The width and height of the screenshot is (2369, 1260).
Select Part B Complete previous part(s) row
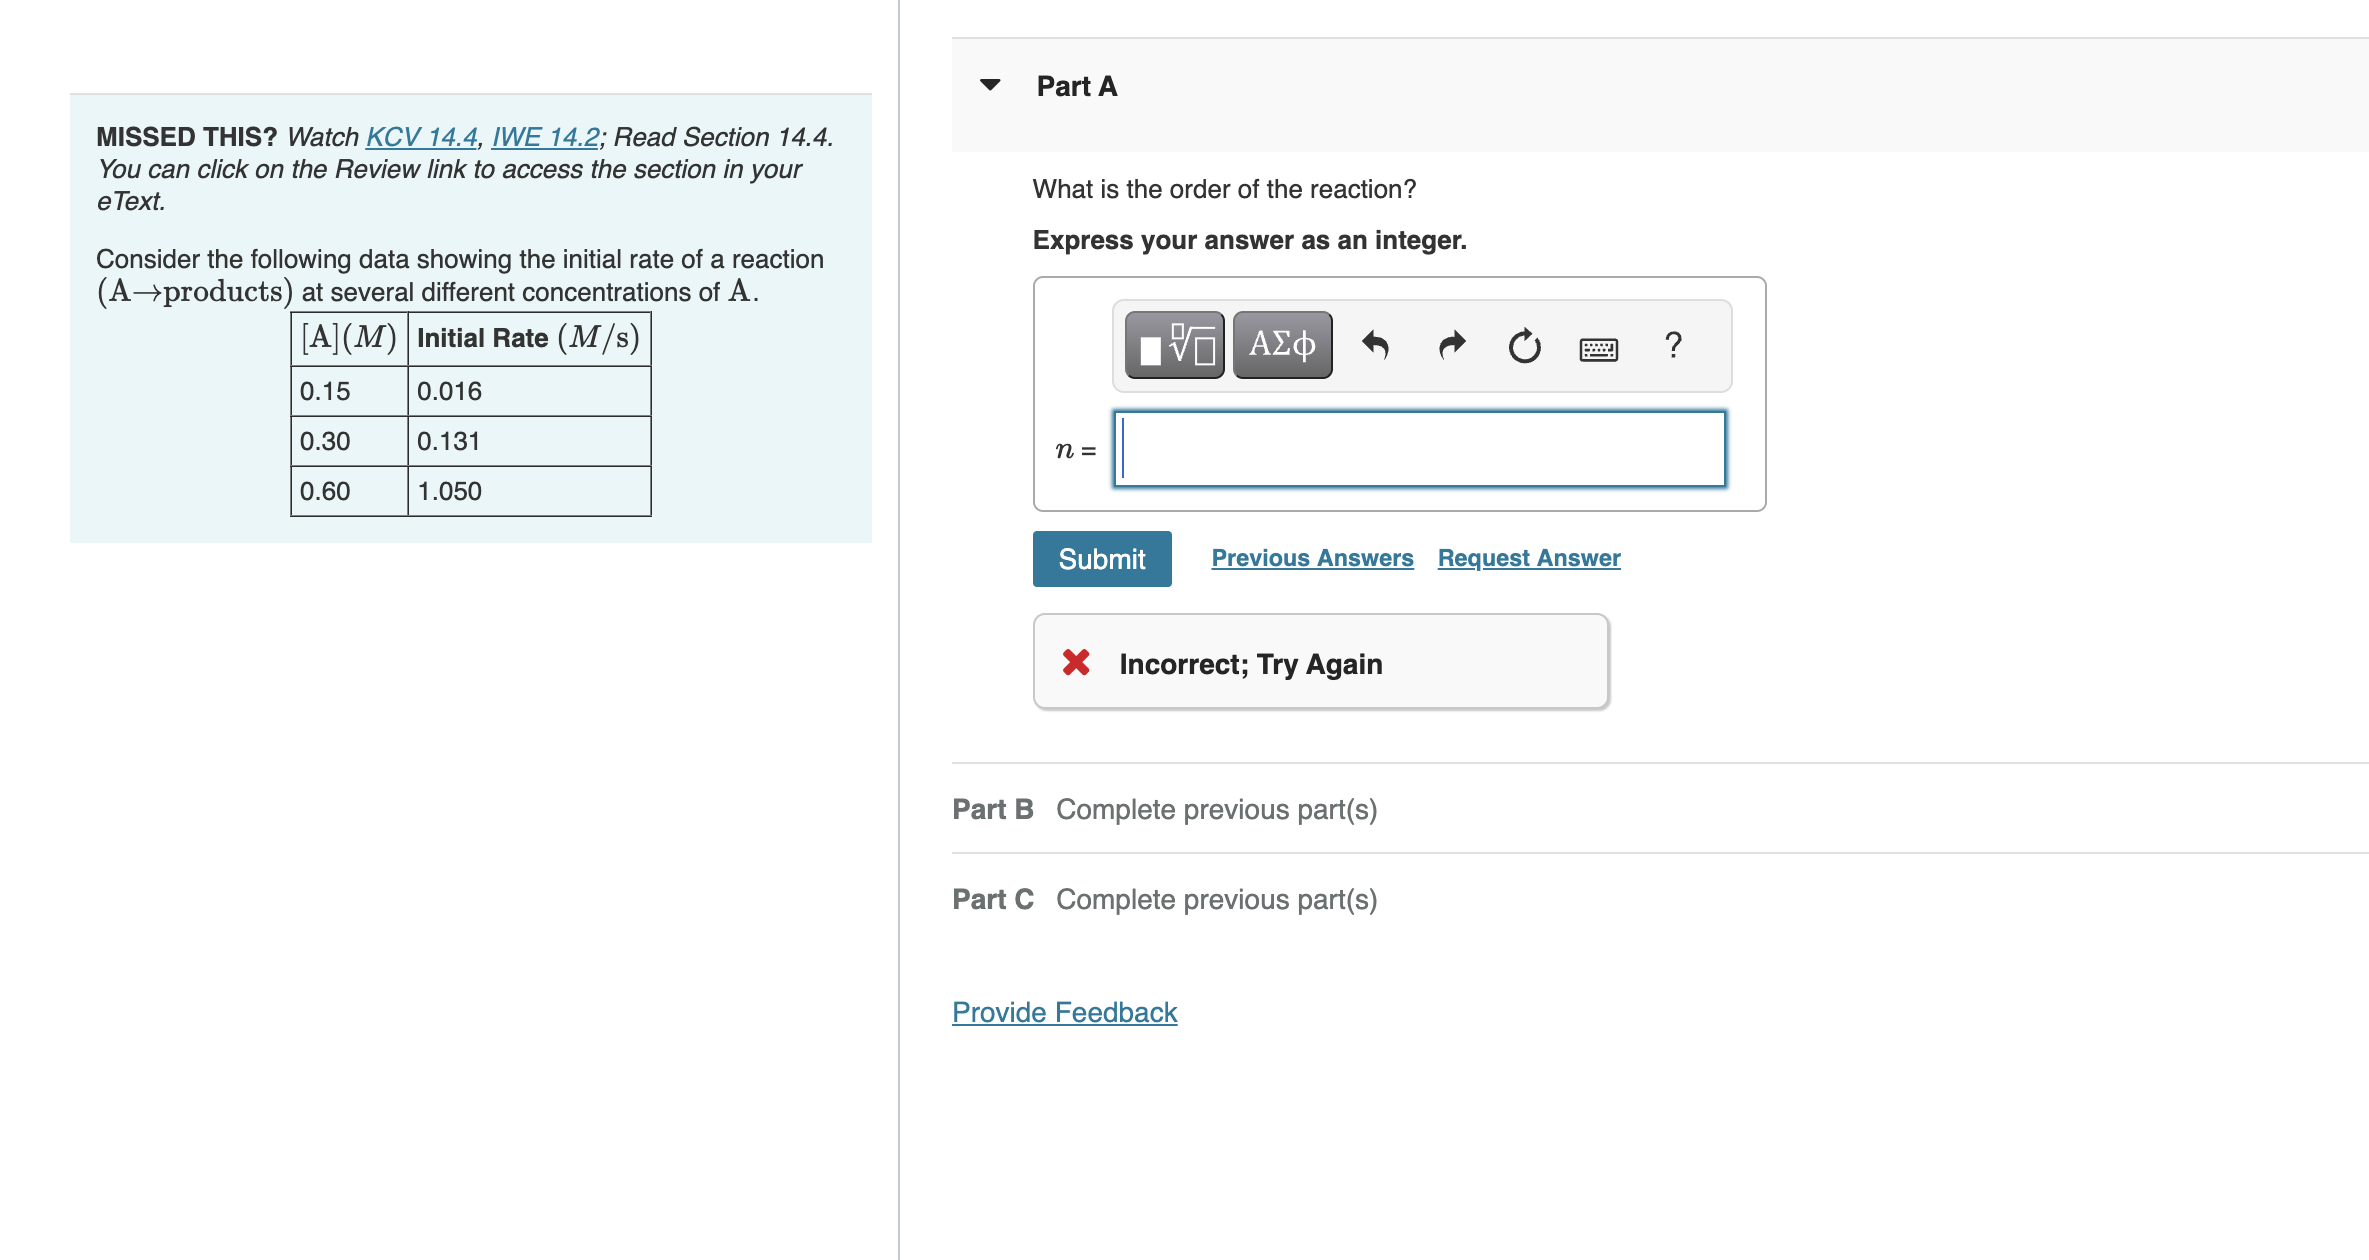pos(1165,809)
